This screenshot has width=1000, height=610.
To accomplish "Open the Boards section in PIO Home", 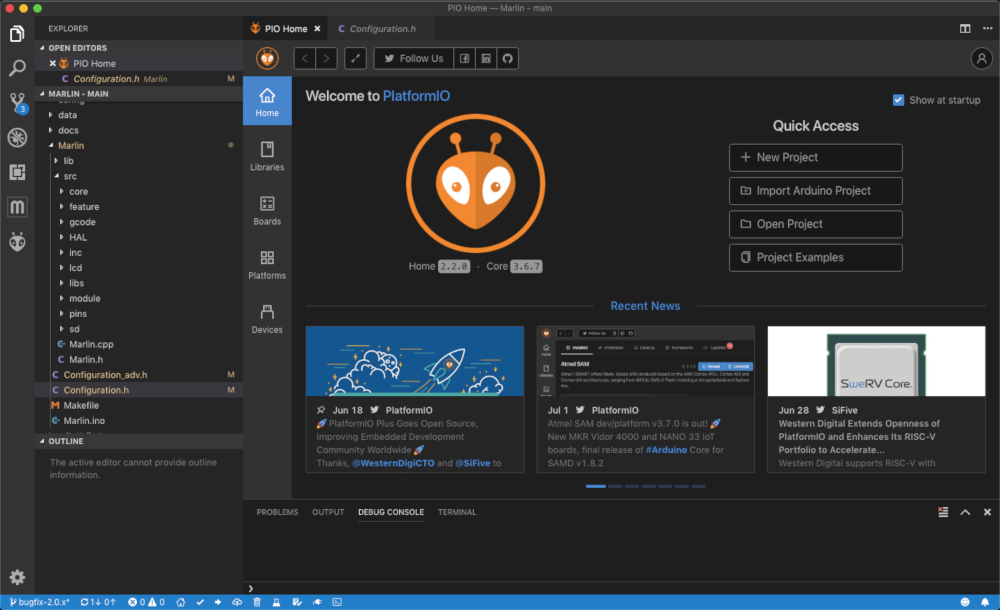I will (267, 210).
